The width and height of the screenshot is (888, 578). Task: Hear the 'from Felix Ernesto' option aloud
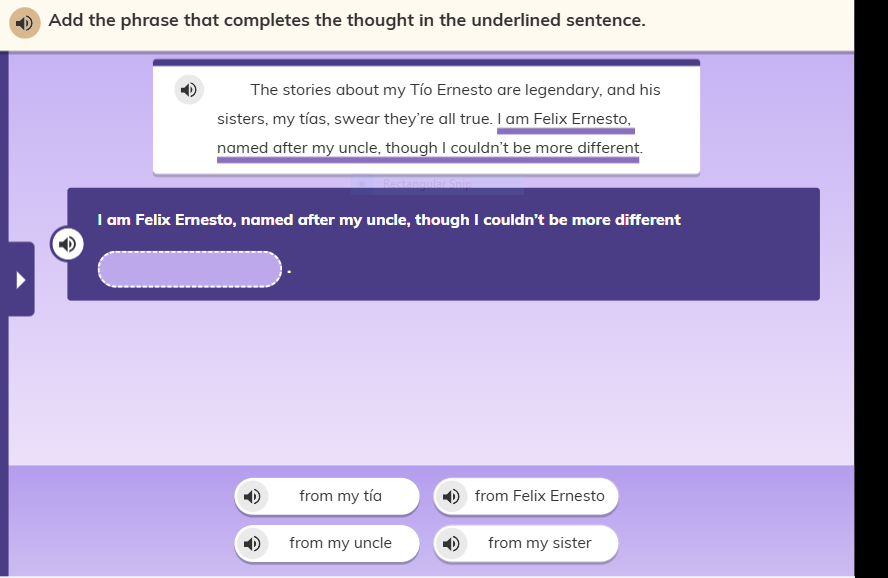(x=451, y=496)
